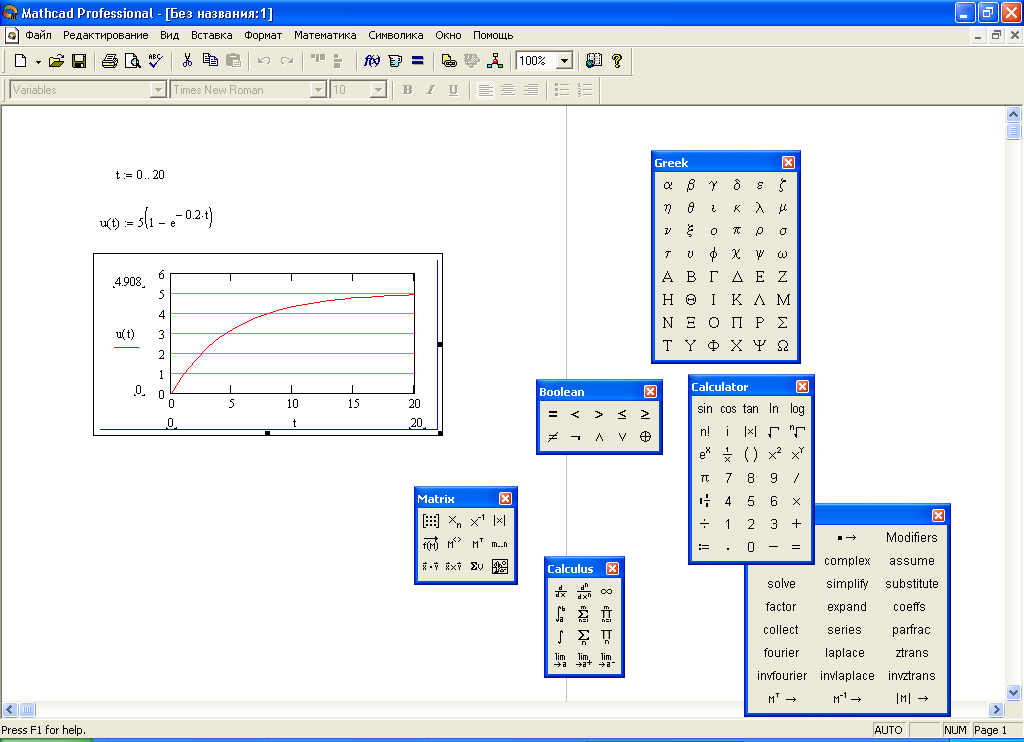Click the laplace keyword button

844,653
